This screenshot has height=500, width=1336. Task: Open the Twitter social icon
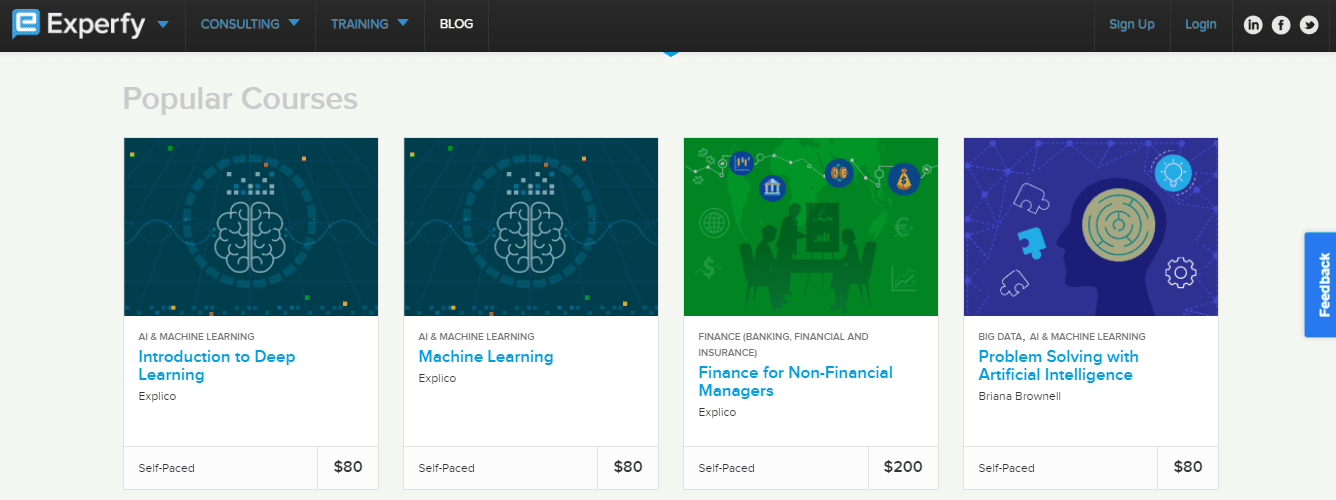pos(1309,25)
